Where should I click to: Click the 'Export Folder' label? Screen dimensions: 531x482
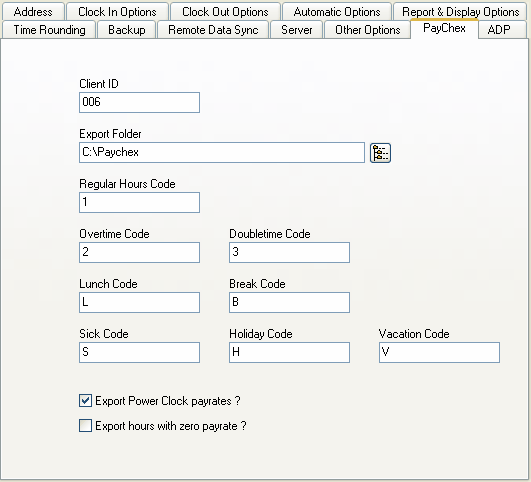tap(110, 134)
